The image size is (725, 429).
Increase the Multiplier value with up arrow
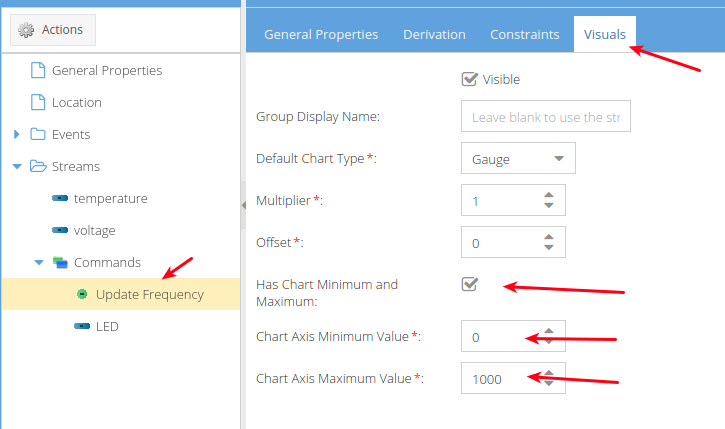point(548,194)
